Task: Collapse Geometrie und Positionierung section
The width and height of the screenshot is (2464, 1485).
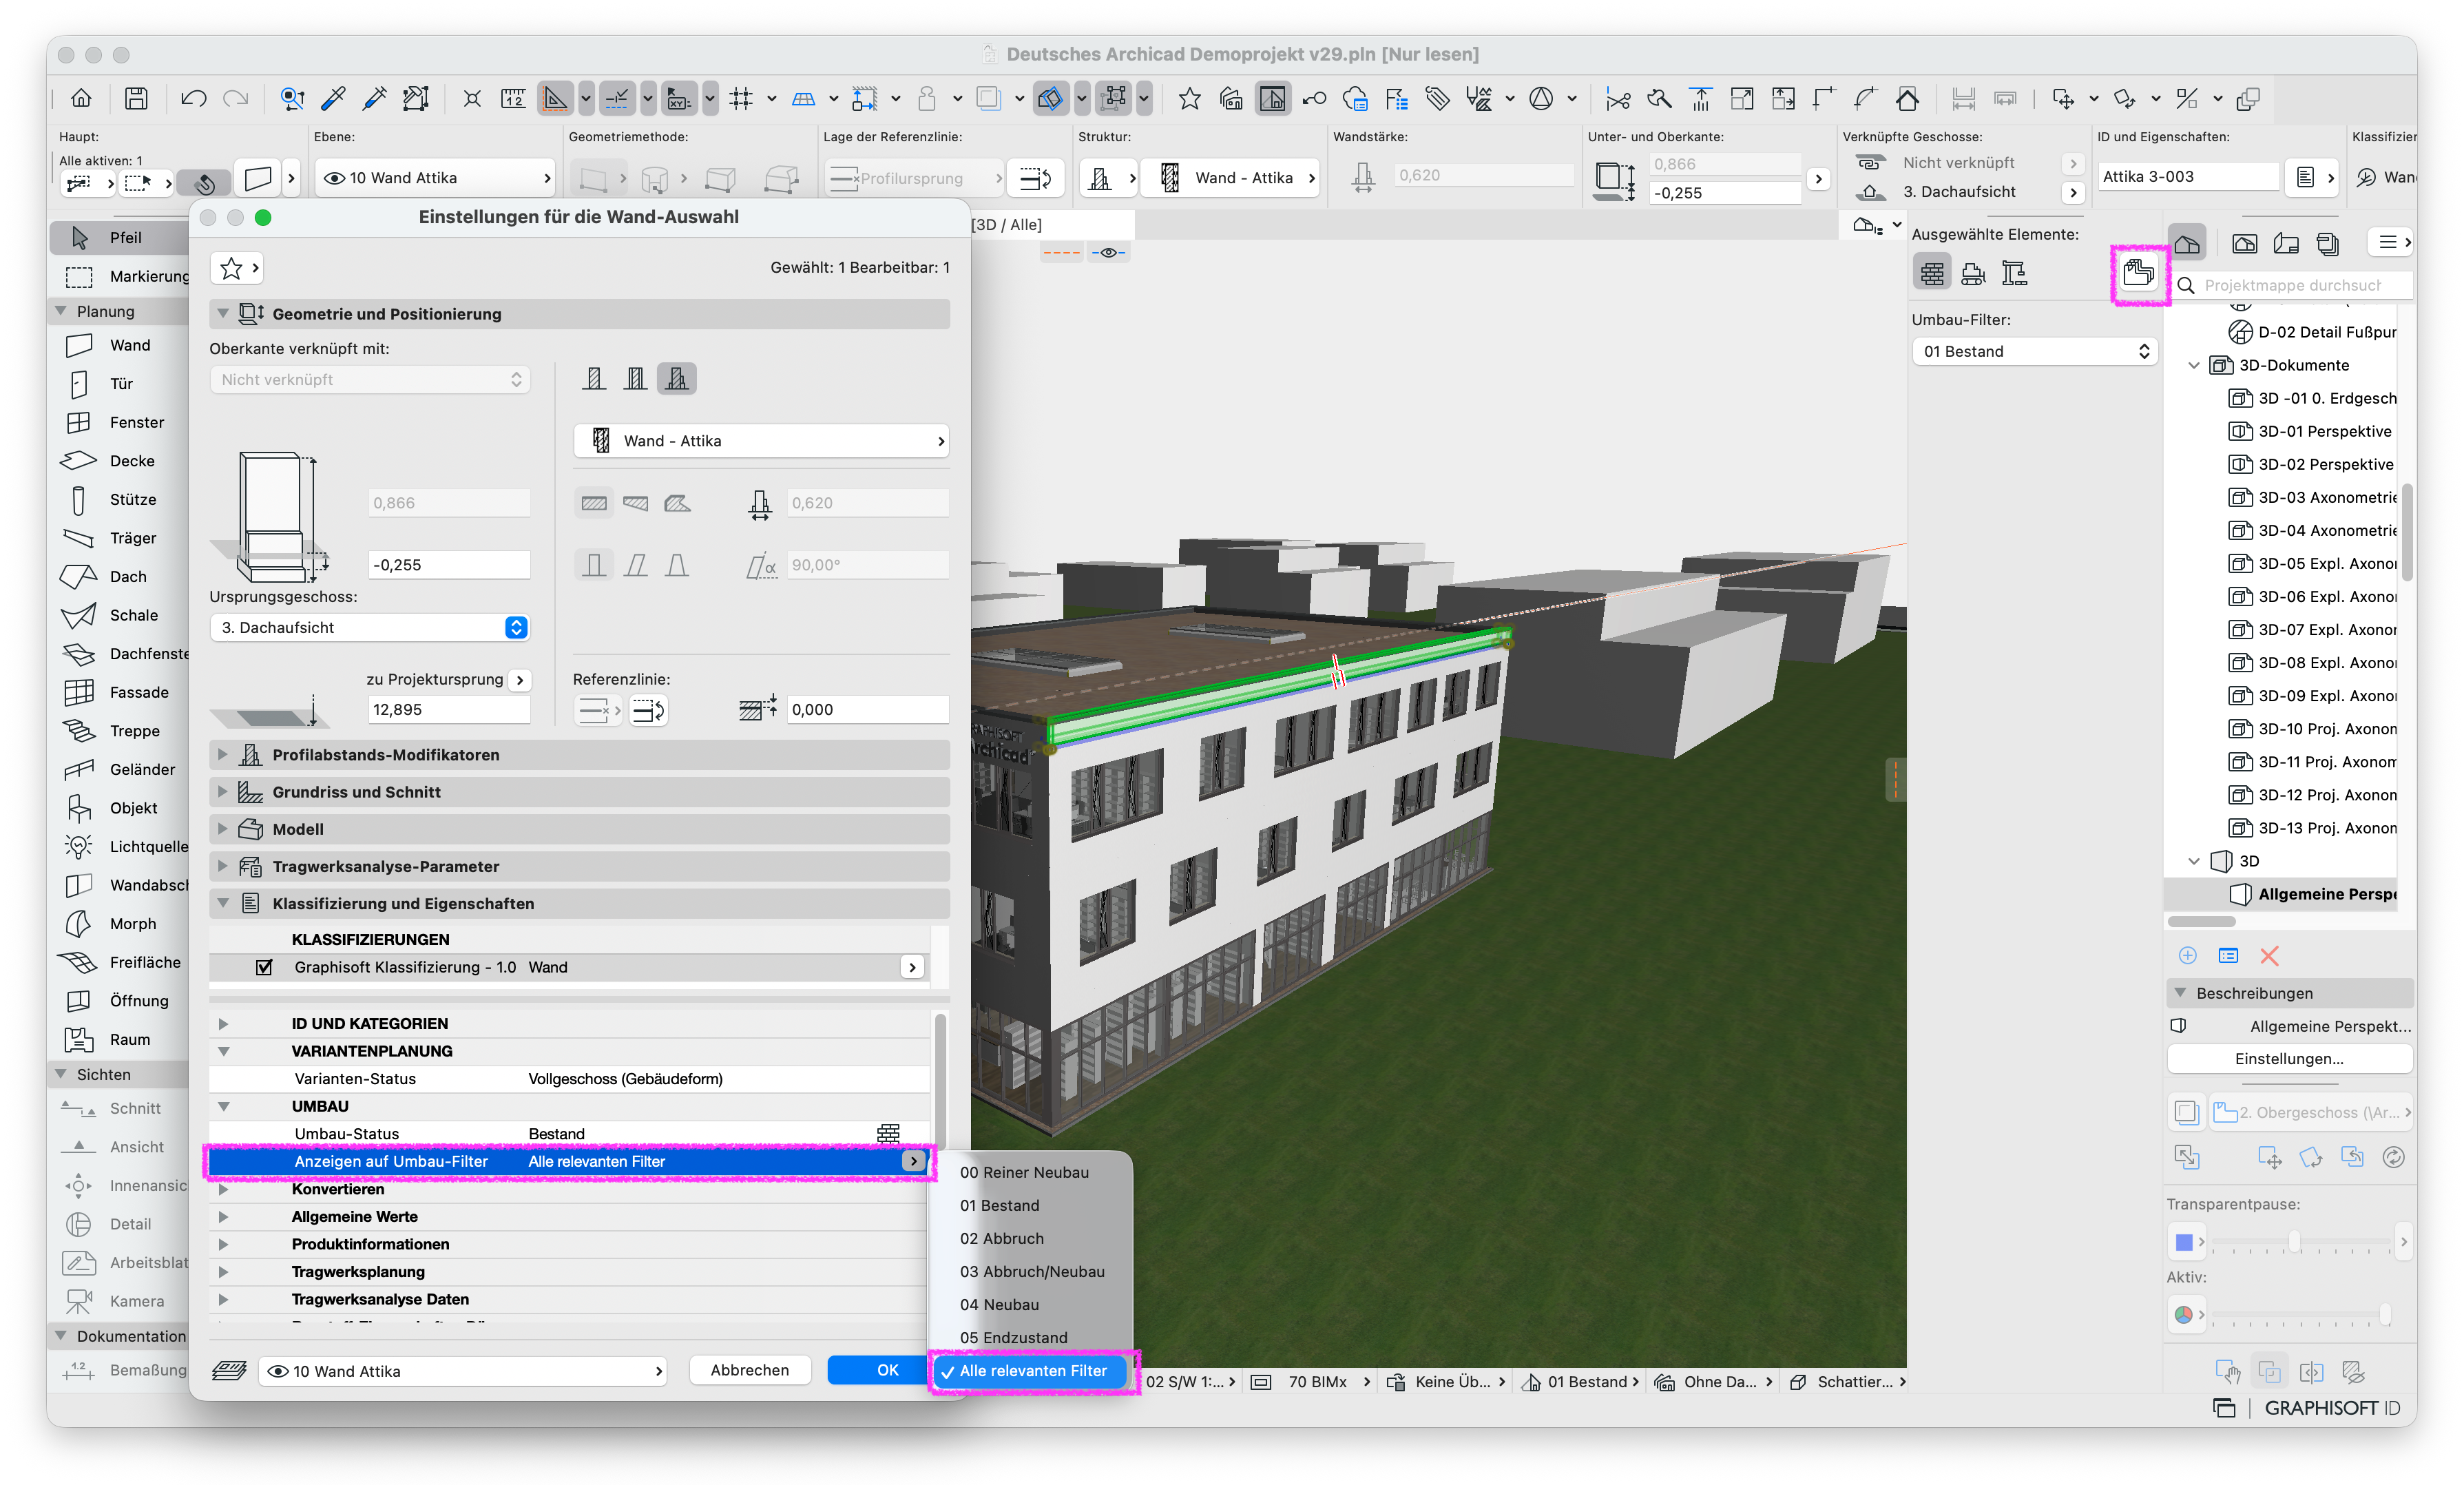Action: (x=223, y=314)
